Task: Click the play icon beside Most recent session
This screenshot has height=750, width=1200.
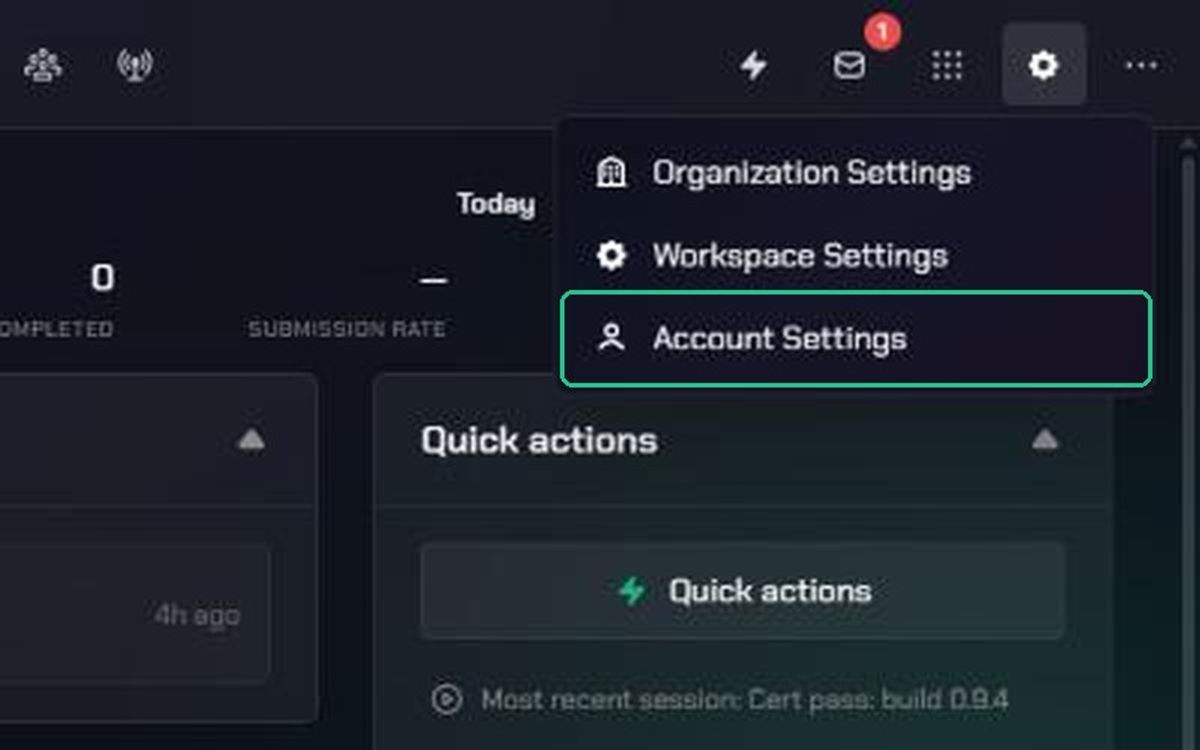Action: click(446, 699)
